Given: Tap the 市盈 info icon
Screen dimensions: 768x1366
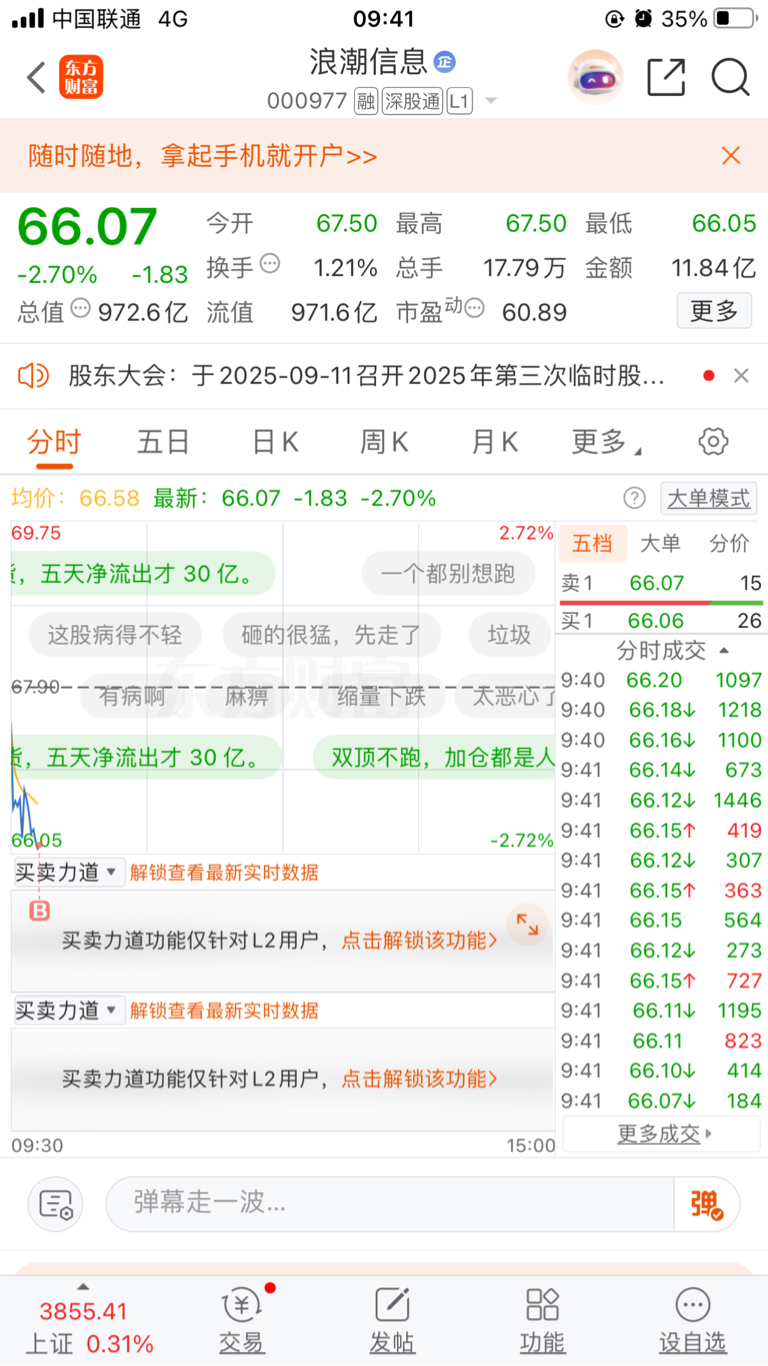Looking at the screenshot, I should tap(475, 308).
